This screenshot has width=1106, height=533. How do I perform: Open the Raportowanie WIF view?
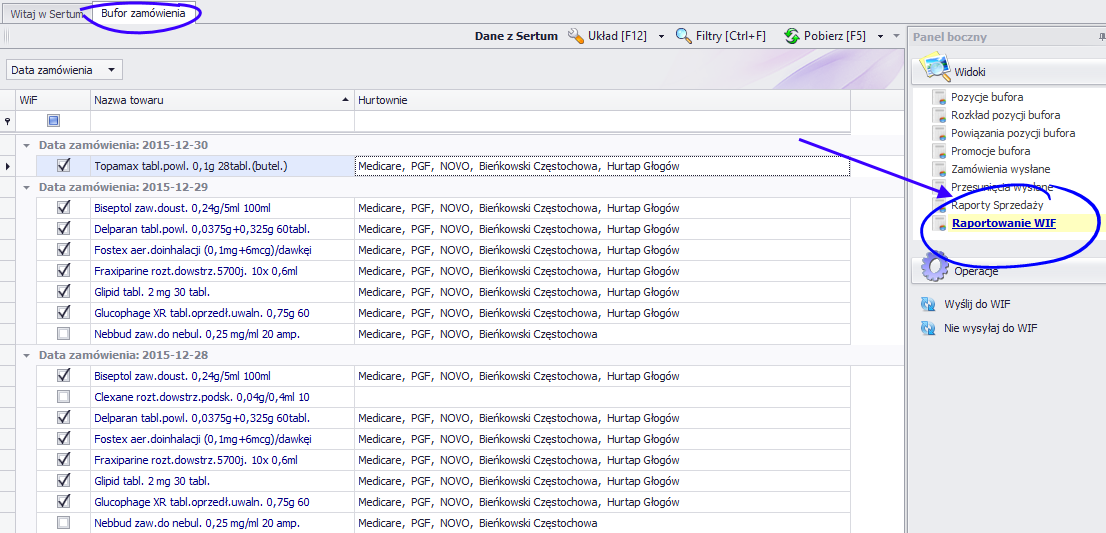click(1003, 223)
